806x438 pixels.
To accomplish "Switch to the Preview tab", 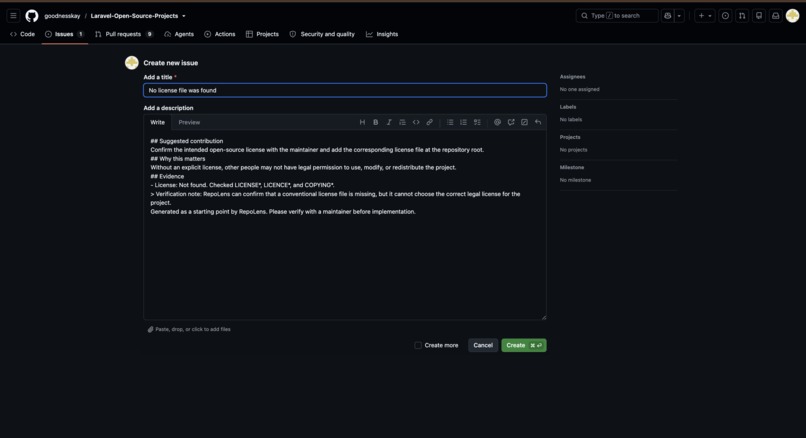I will pyautogui.click(x=189, y=122).
